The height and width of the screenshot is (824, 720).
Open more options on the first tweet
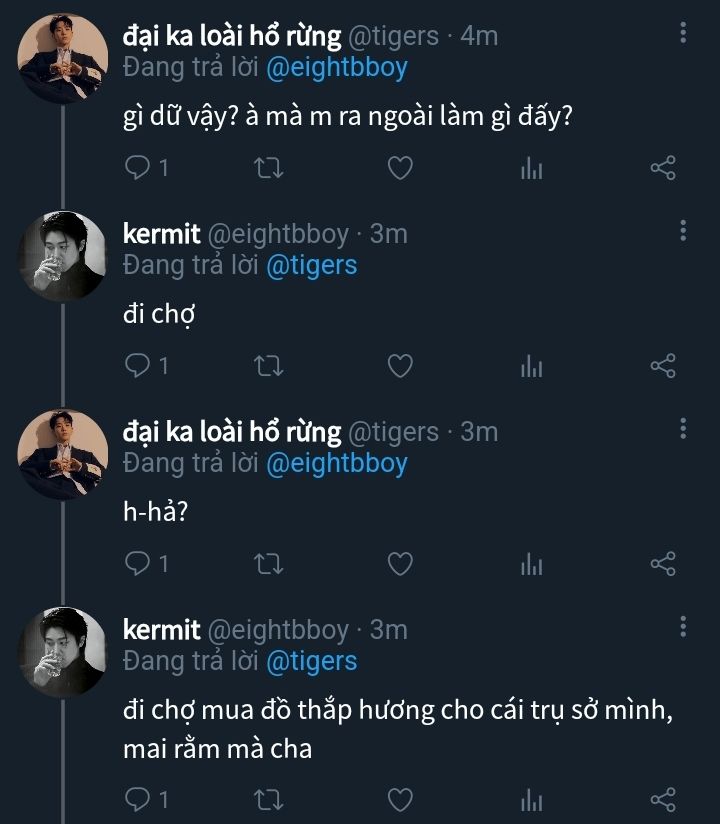(683, 34)
